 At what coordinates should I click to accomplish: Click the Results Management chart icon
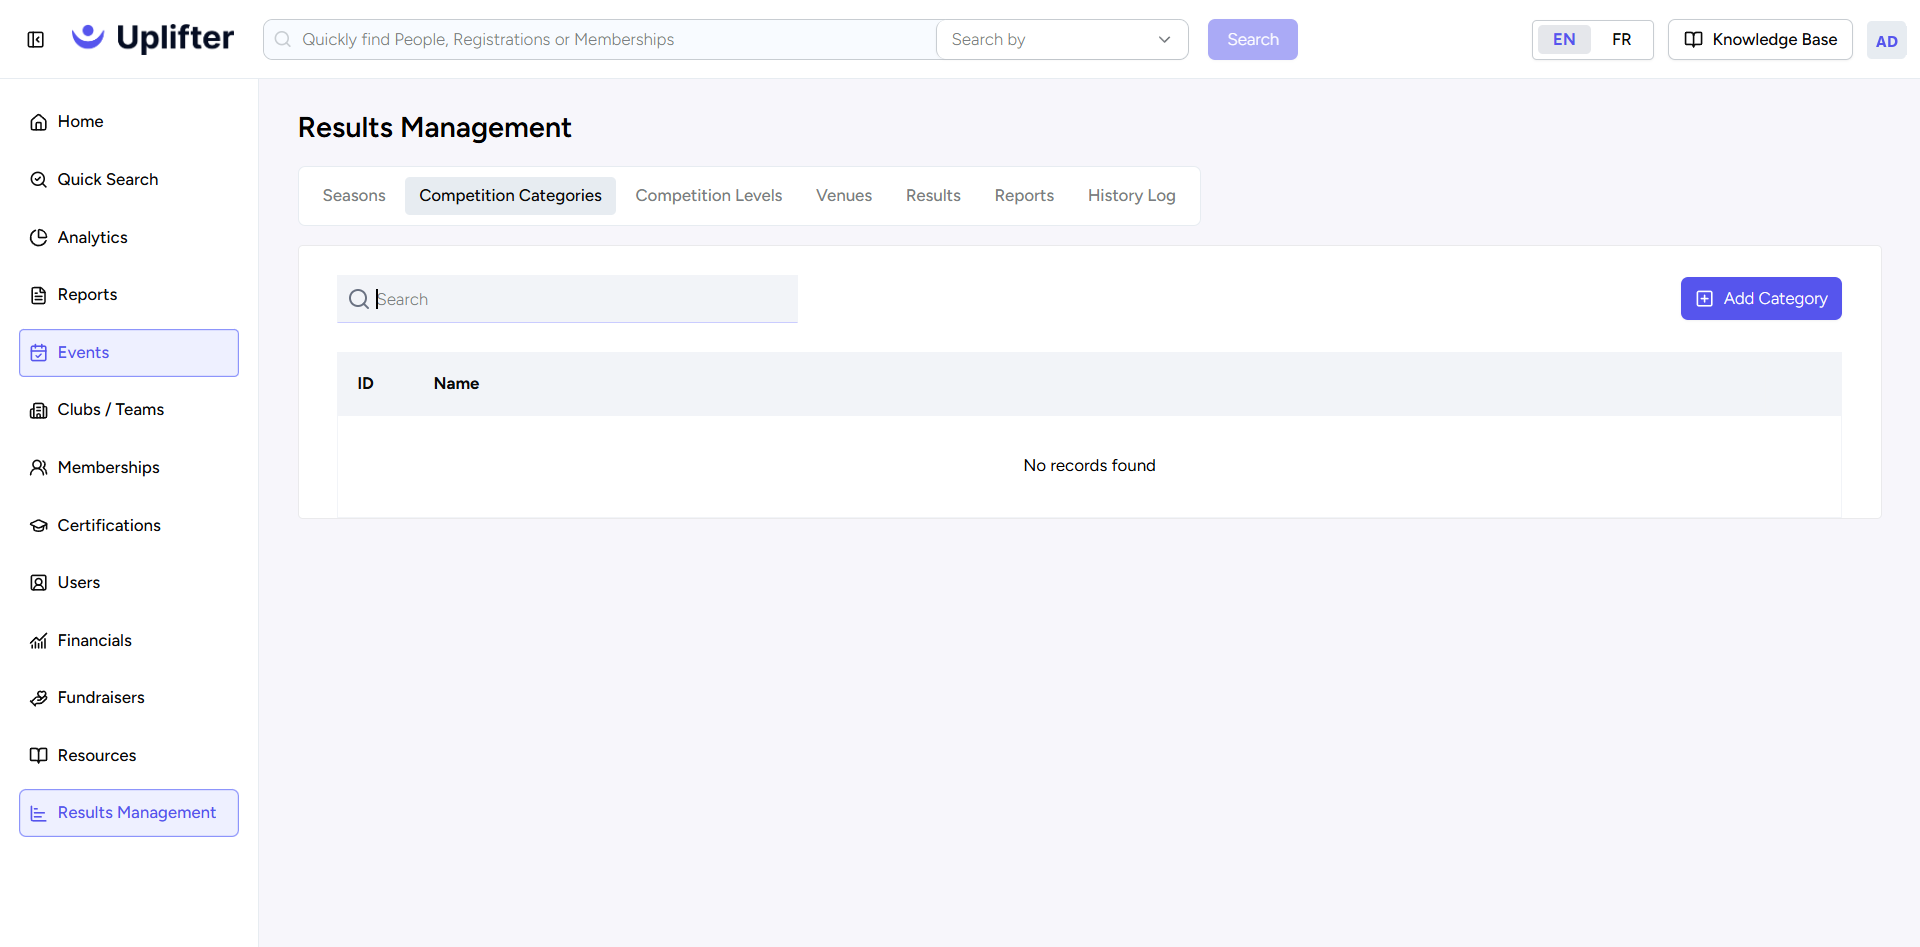point(39,814)
